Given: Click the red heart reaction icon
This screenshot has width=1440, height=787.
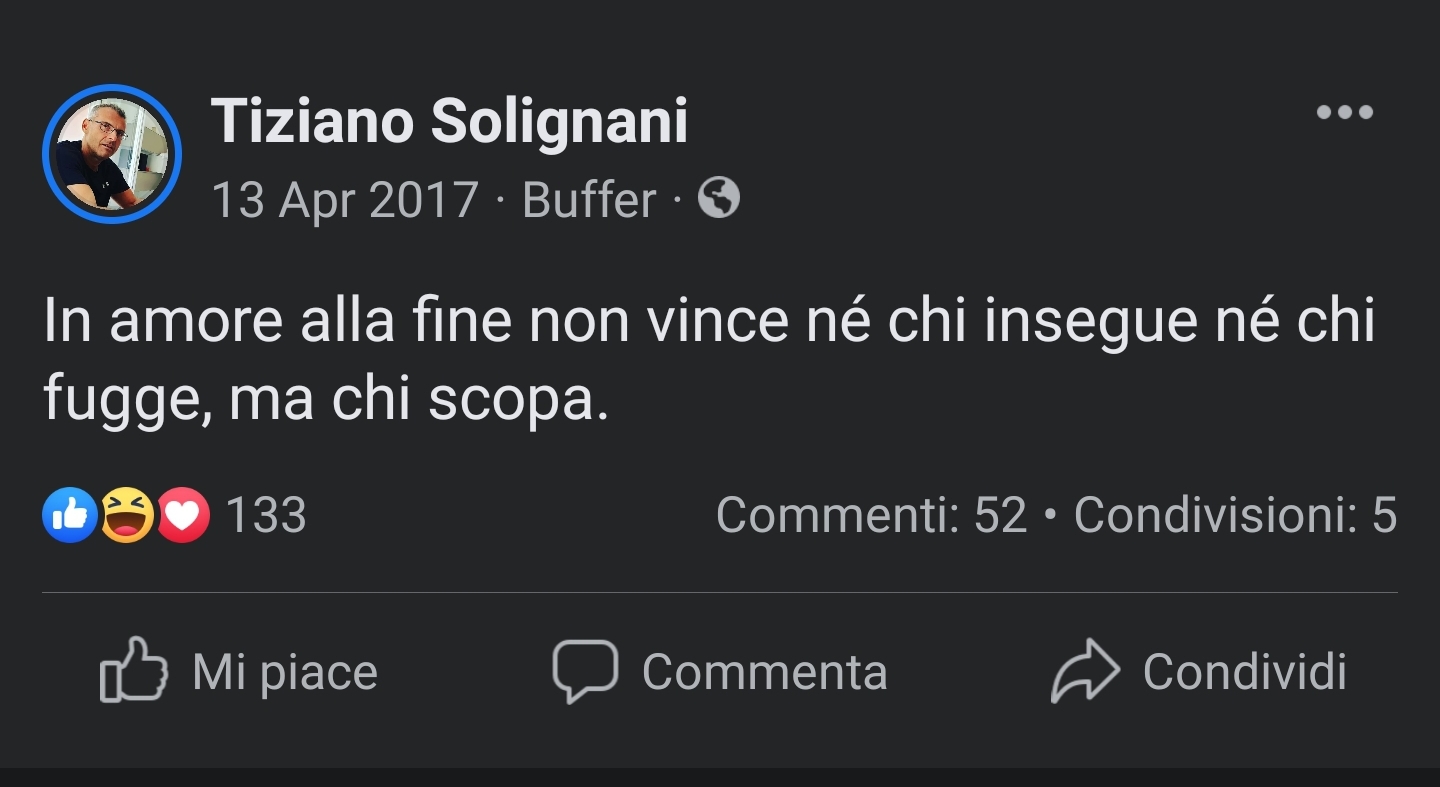Looking at the screenshot, I should tap(183, 515).
